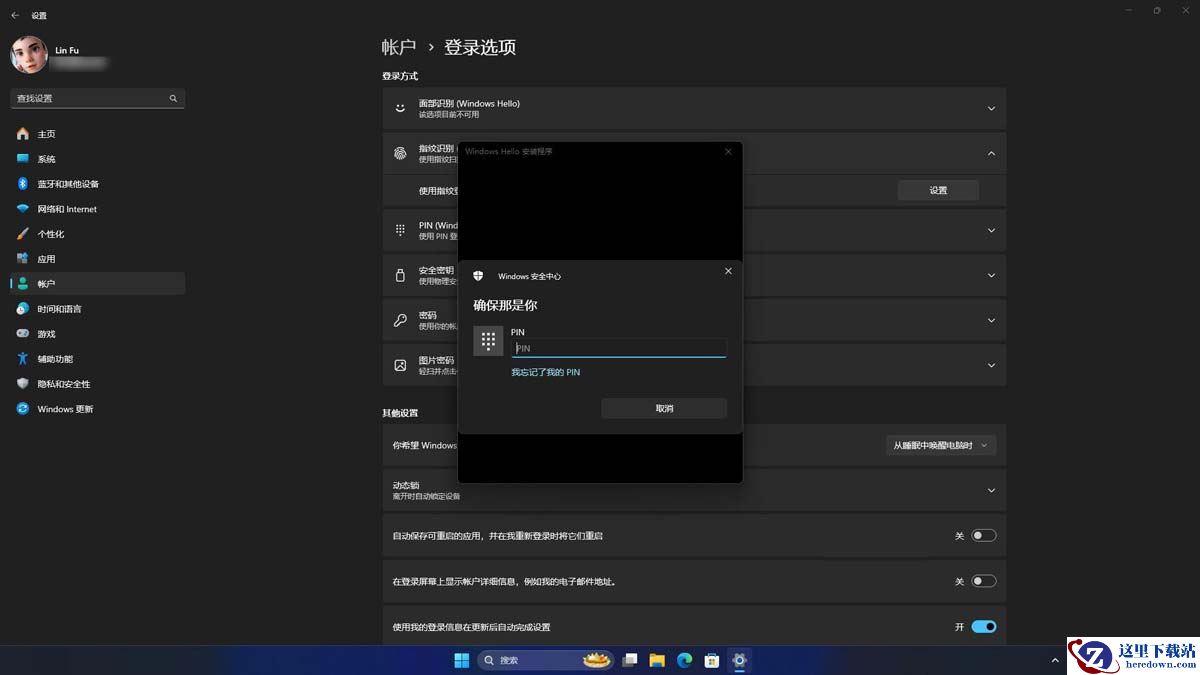1200x675 pixels.
Task: Open Task View from the taskbar
Action: click(630, 660)
